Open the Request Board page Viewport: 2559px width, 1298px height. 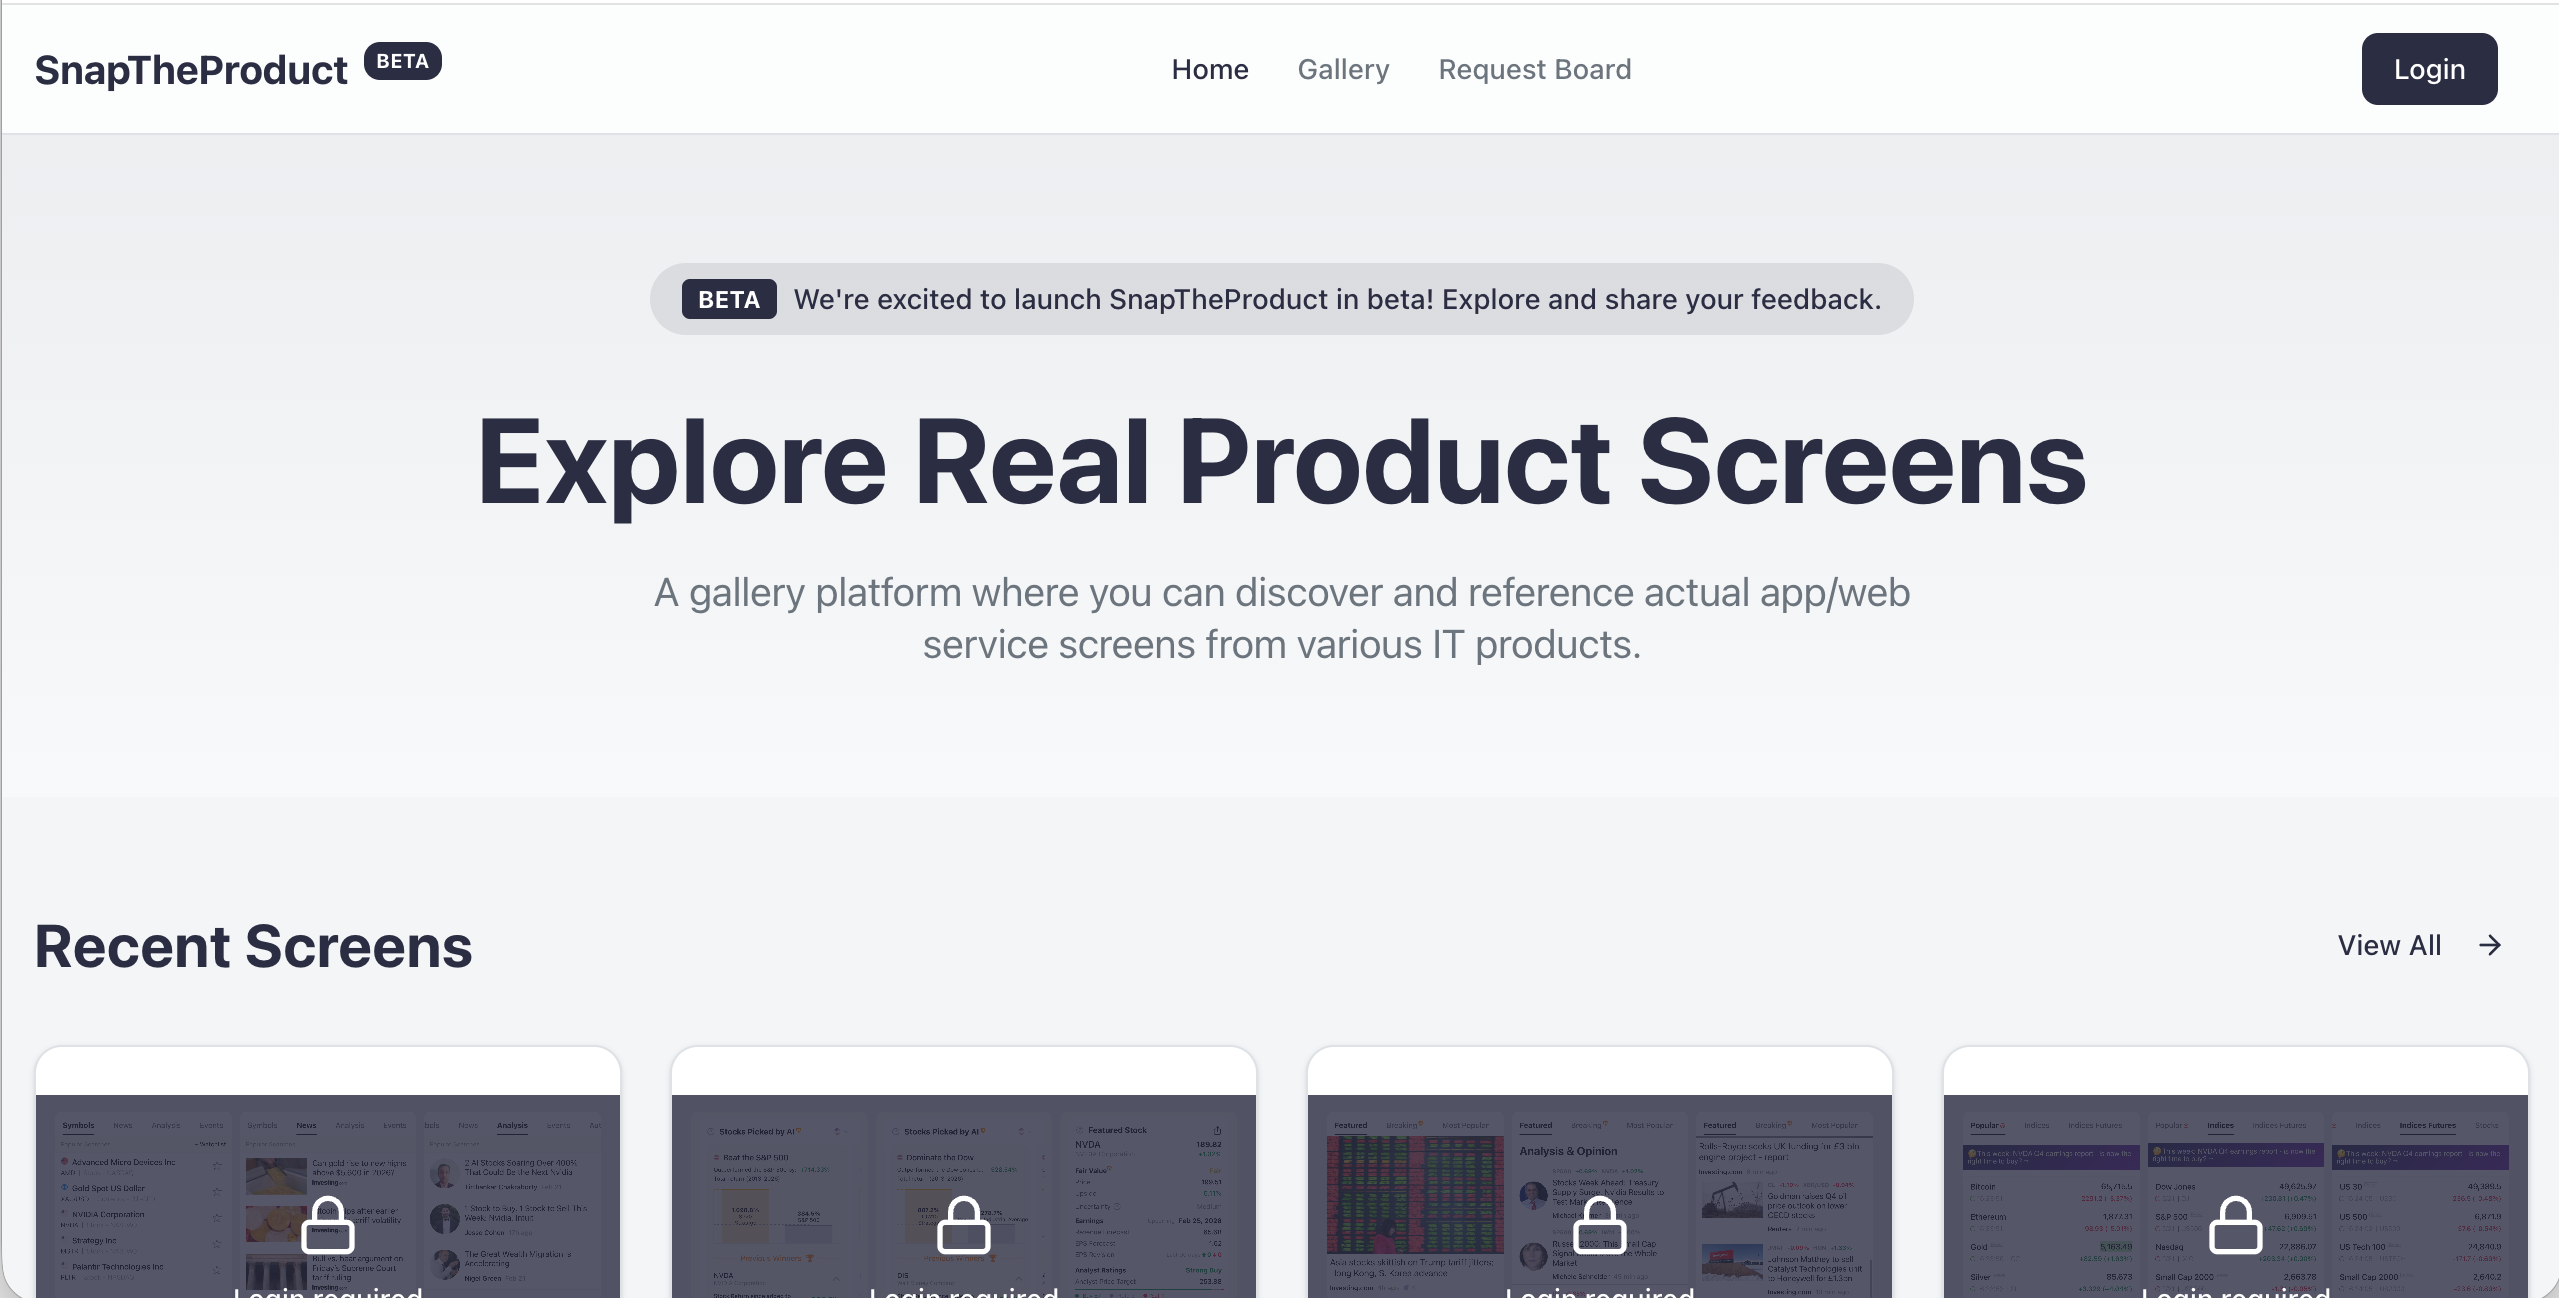pyautogui.click(x=1534, y=69)
